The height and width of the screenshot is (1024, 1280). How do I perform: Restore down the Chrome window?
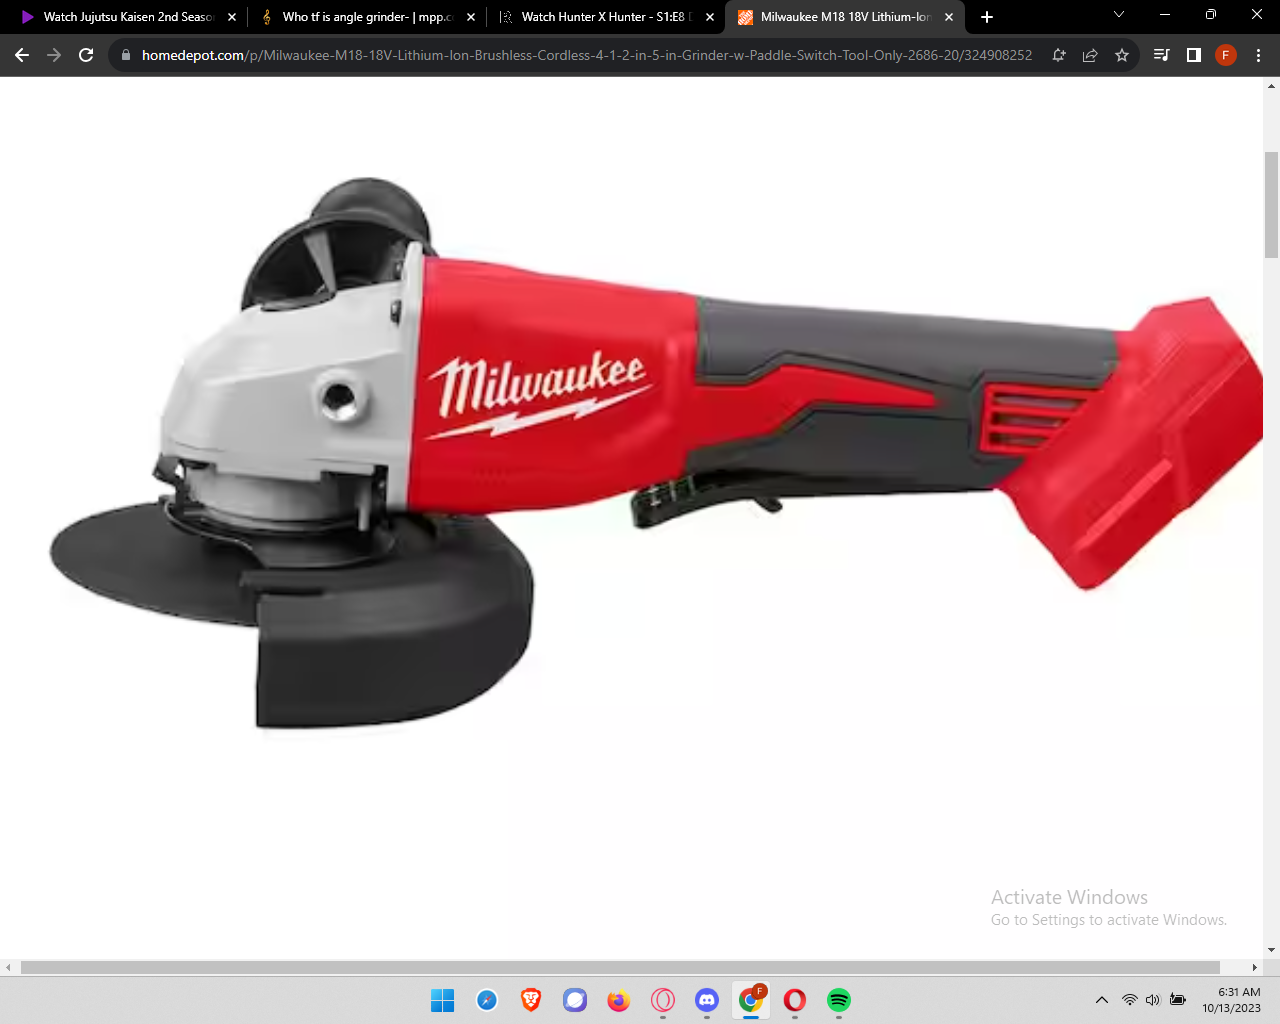point(1211,15)
